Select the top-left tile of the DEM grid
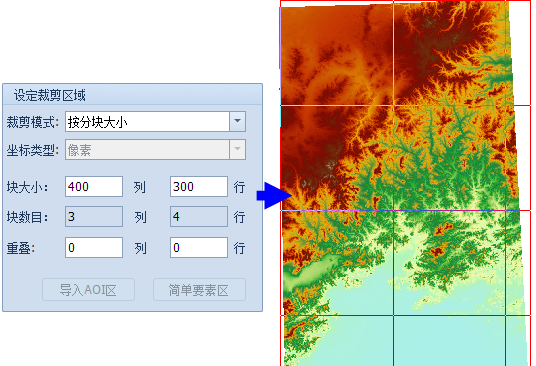 click(337, 53)
